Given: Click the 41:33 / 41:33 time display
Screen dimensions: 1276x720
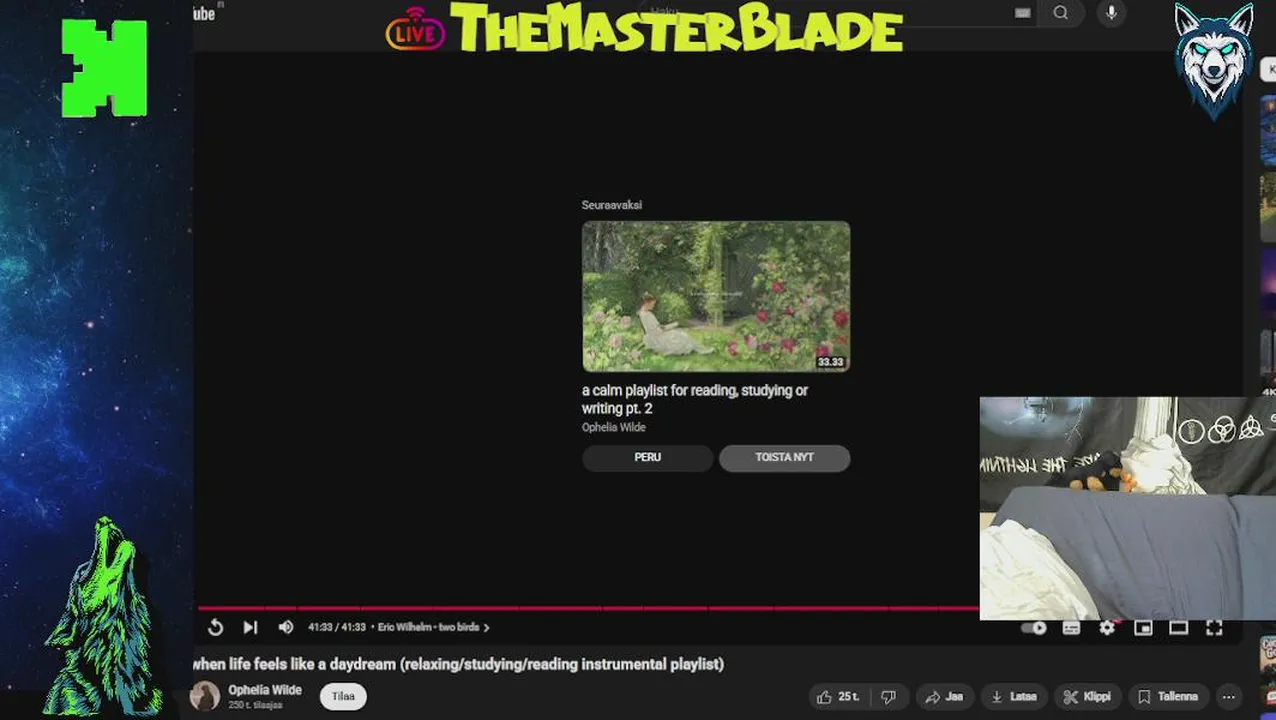Looking at the screenshot, I should point(337,627).
